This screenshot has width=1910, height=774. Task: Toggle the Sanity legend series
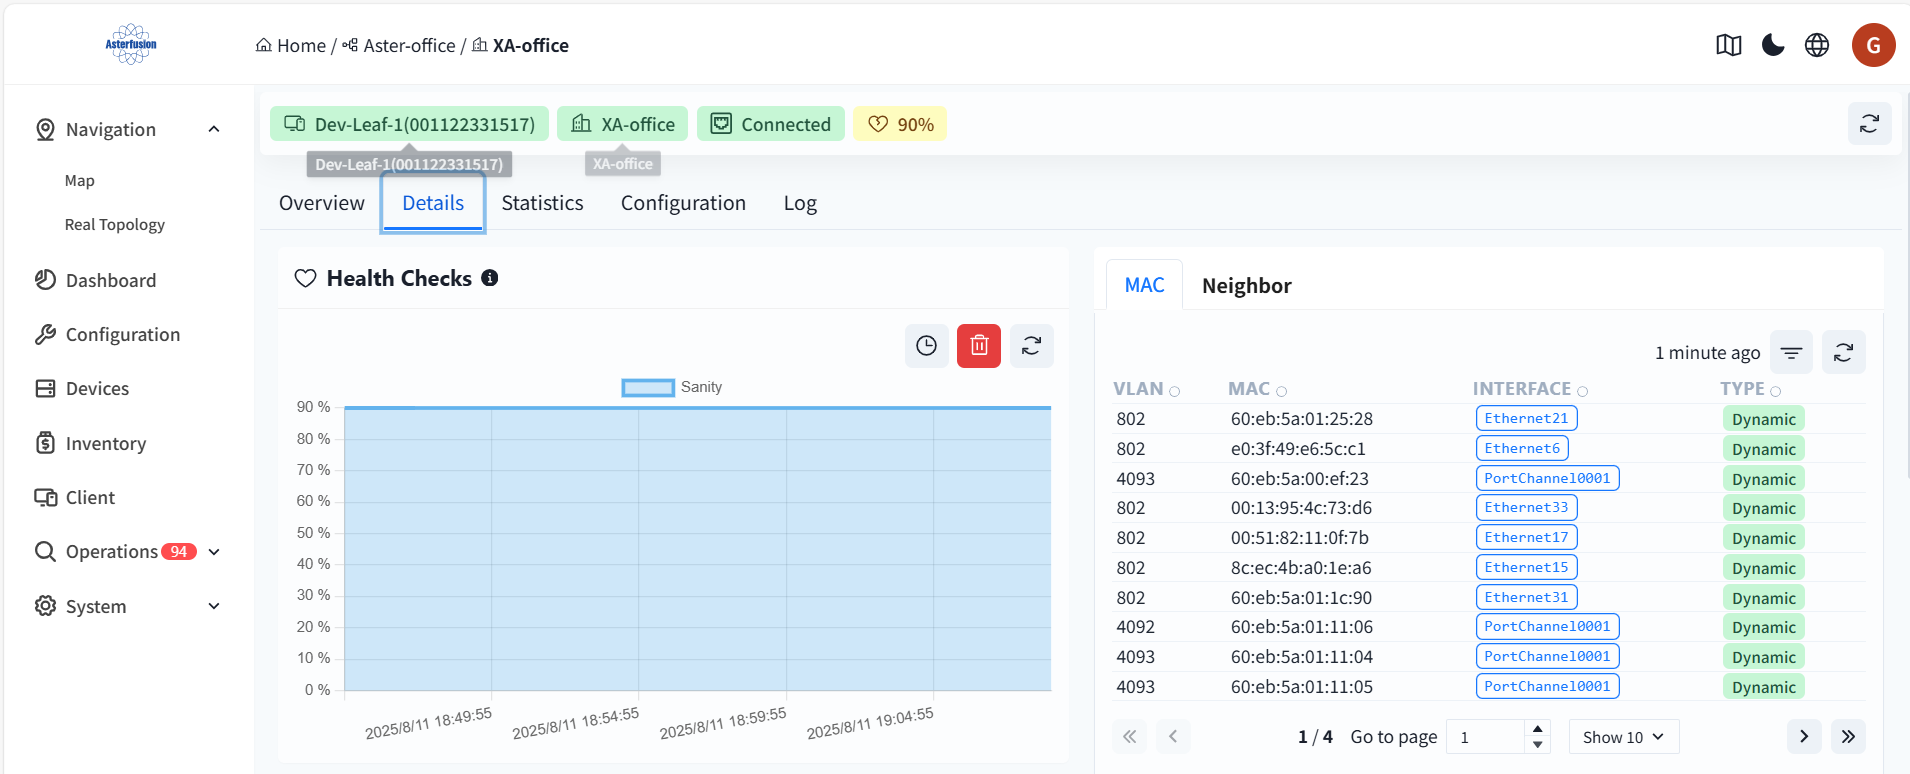click(x=672, y=387)
